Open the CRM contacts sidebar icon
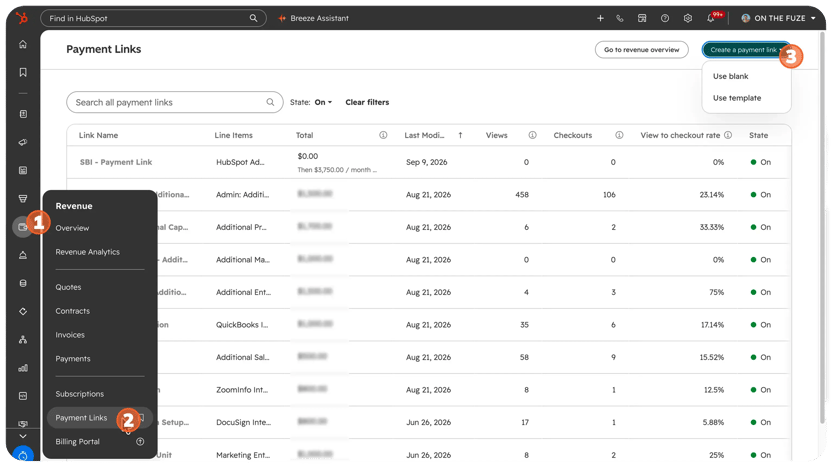This screenshot has width=832, height=467. click(23, 114)
